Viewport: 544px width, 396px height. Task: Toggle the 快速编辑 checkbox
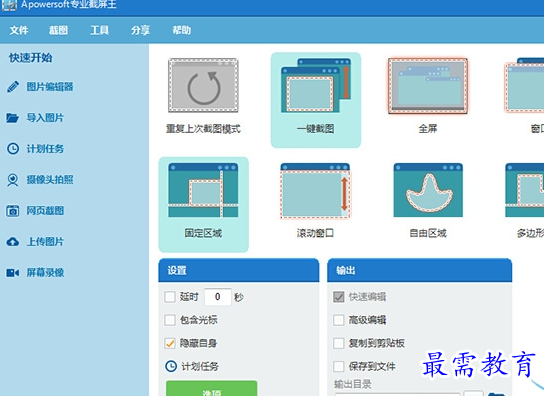pyautogui.click(x=339, y=297)
